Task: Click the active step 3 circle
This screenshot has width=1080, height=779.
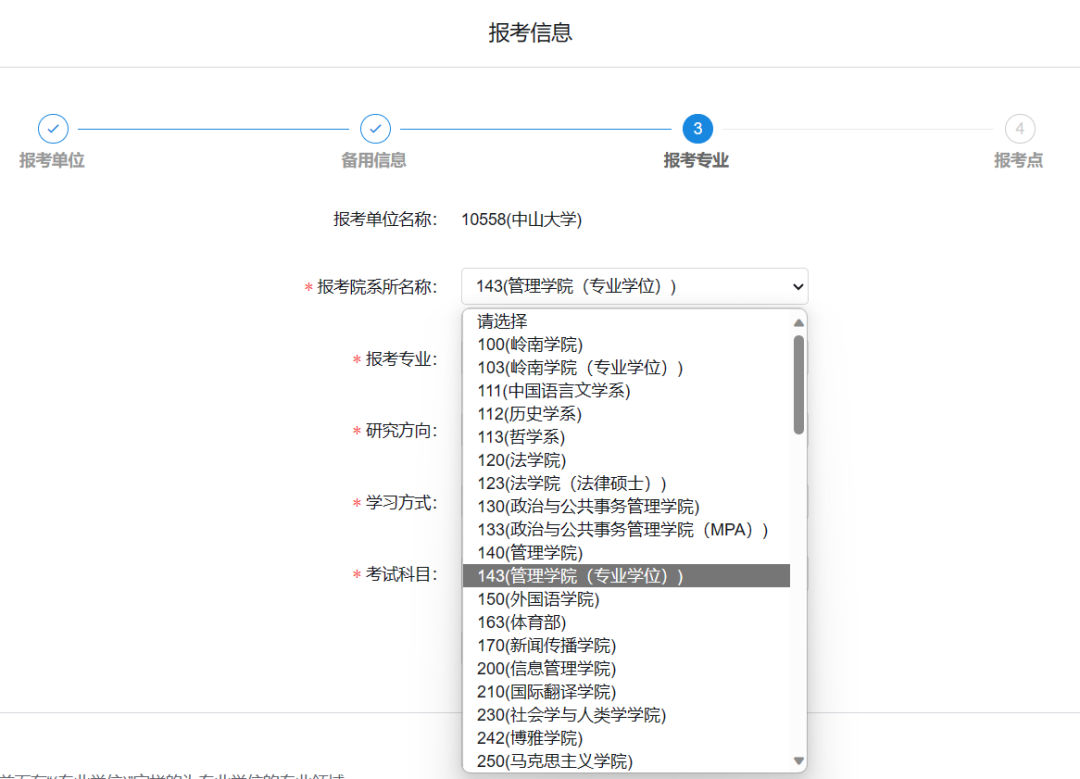Action: pyautogui.click(x=697, y=129)
